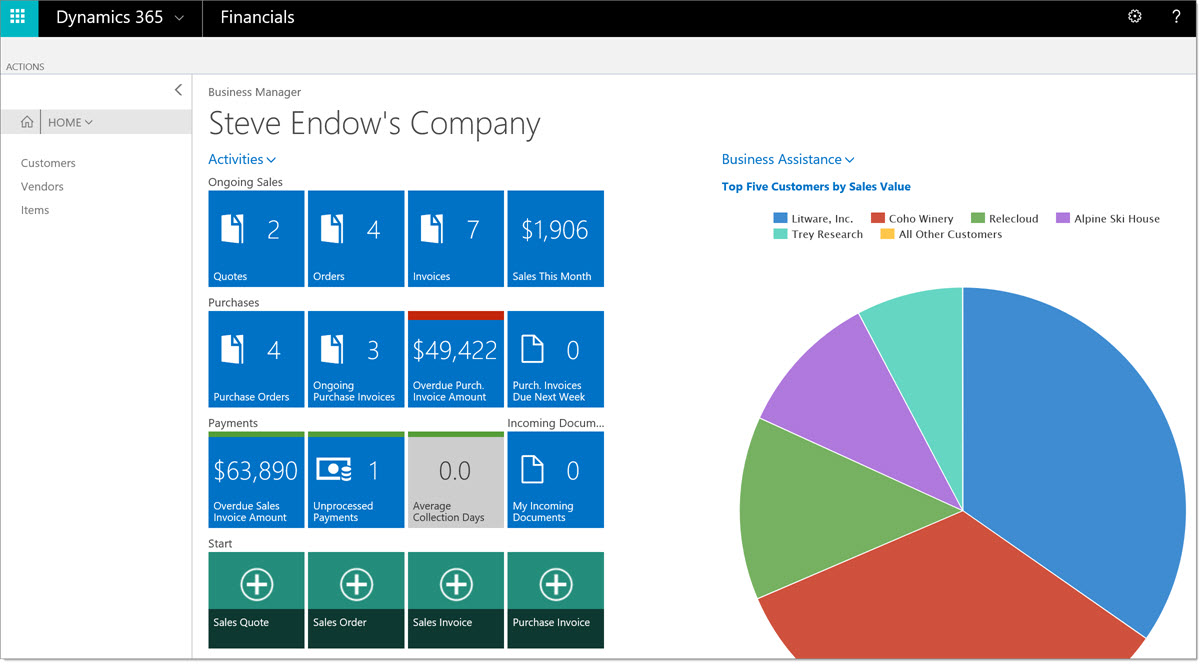1201x664 pixels.
Task: Click the Relecloud legend color swatch
Action: coord(977,217)
